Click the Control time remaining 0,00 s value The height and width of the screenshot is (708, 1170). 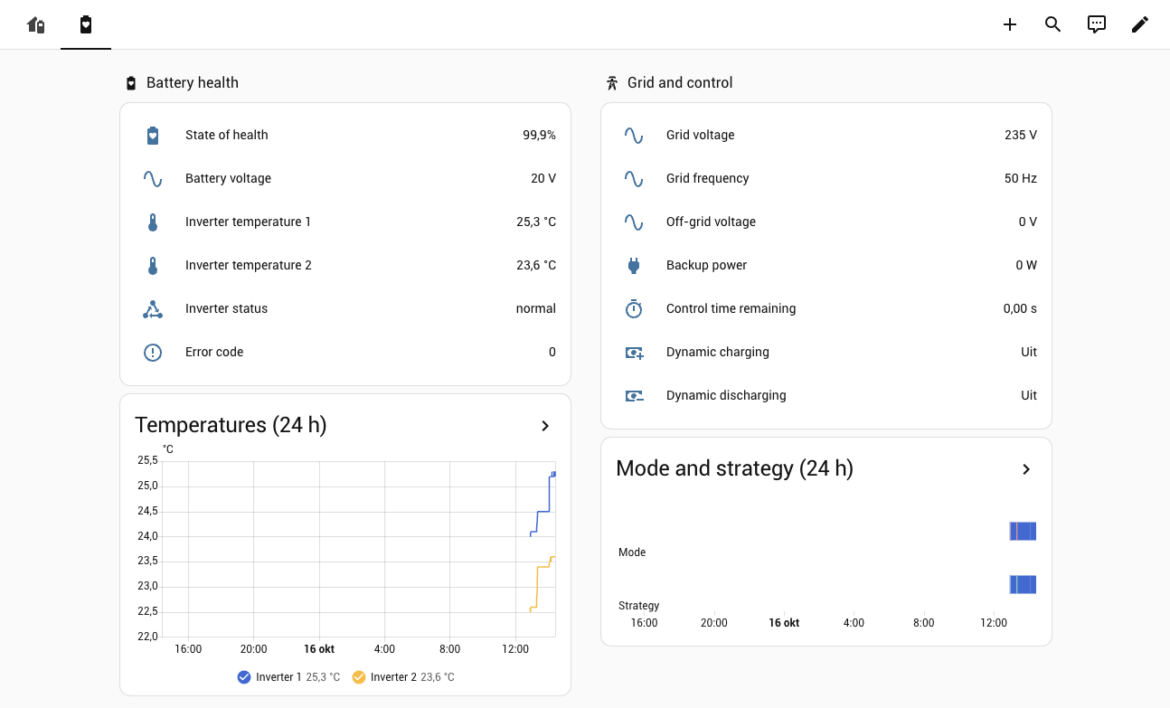click(1019, 308)
